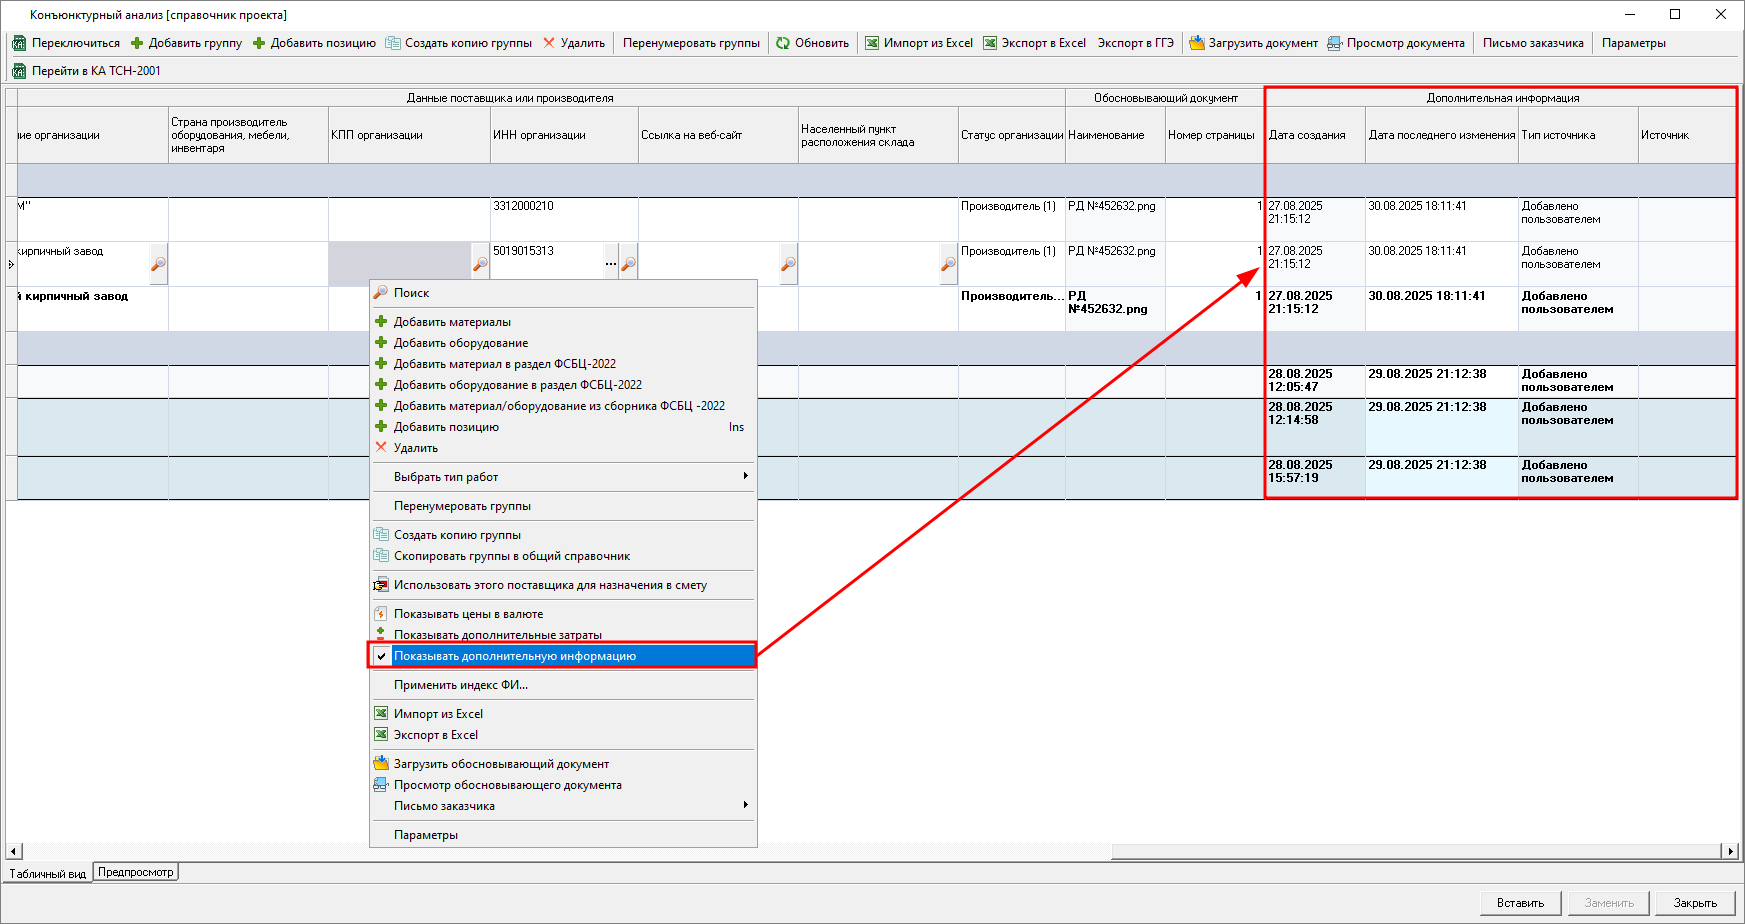Click Экспорт в Excel in the toolbar
The height and width of the screenshot is (924, 1745).
point(1035,43)
